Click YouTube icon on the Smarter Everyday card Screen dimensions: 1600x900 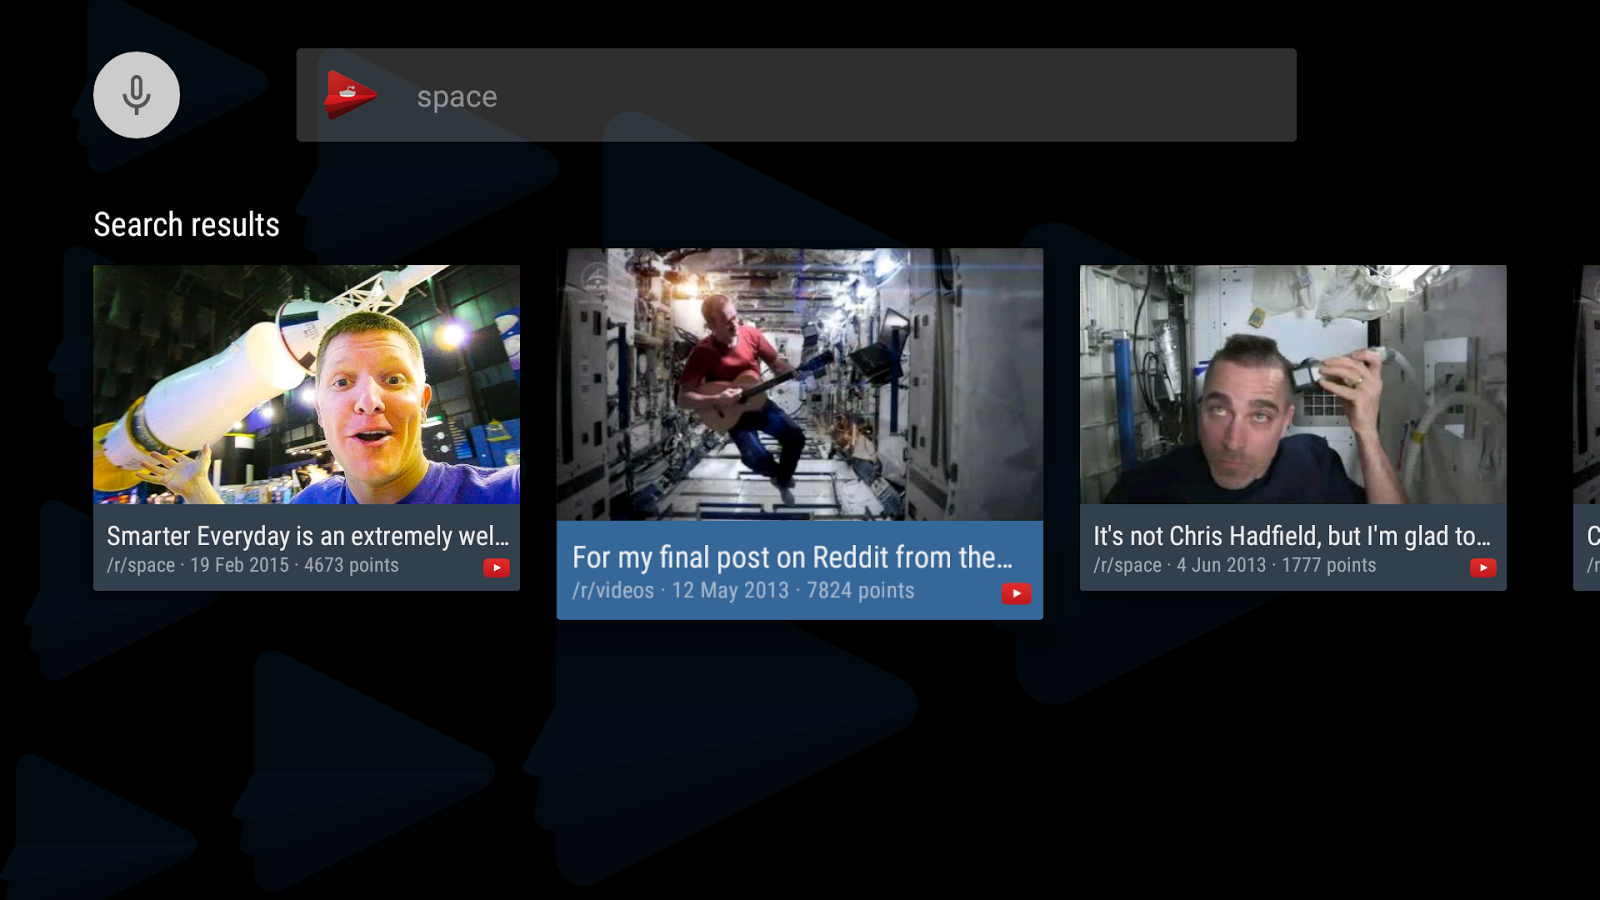[496, 568]
